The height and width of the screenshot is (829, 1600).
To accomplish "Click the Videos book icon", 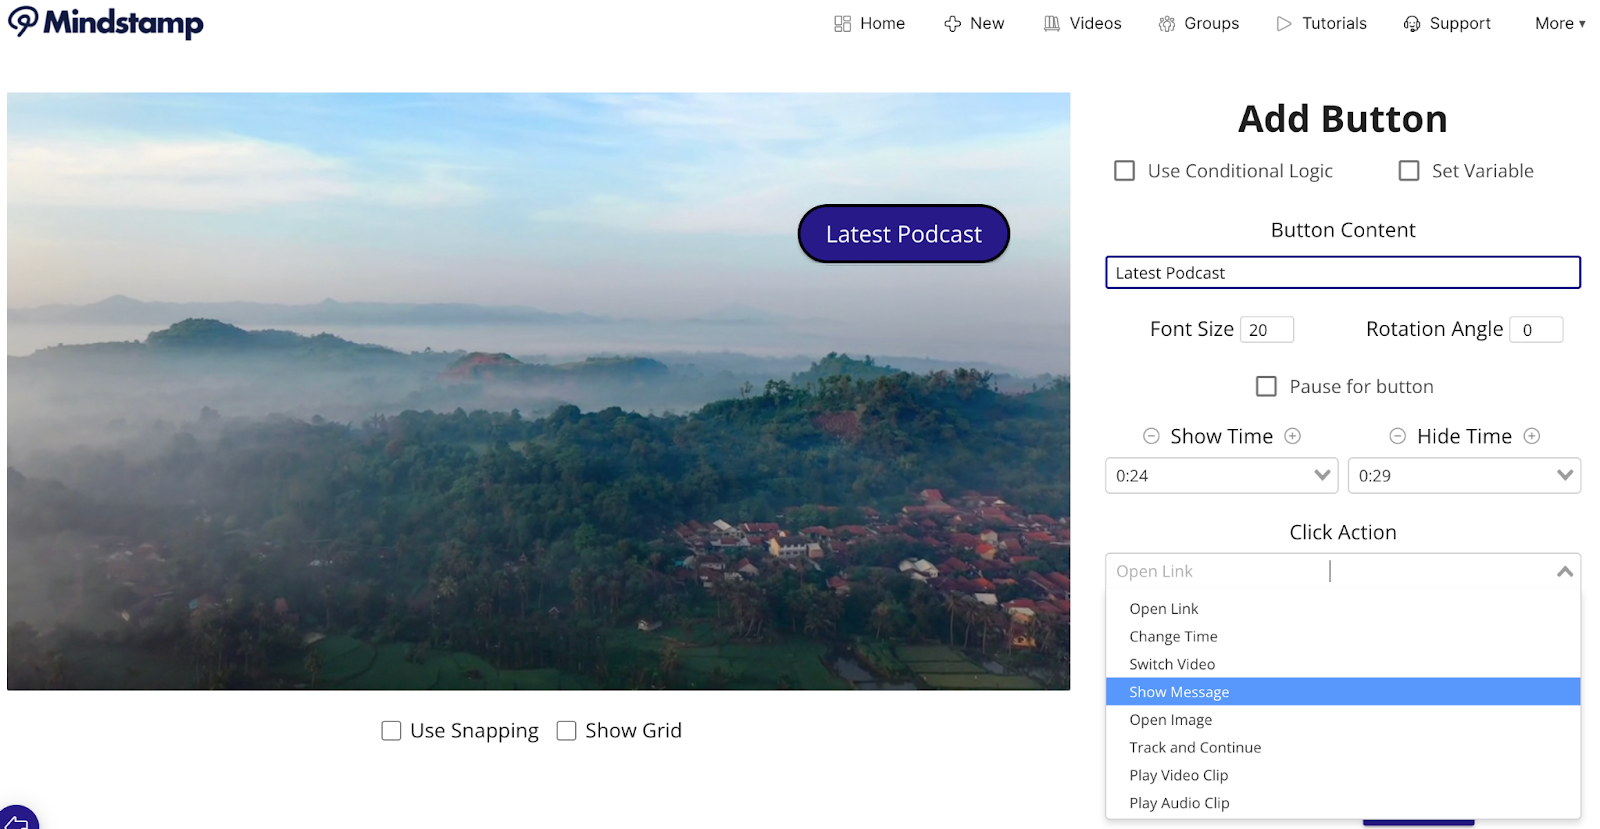I will click(1051, 24).
